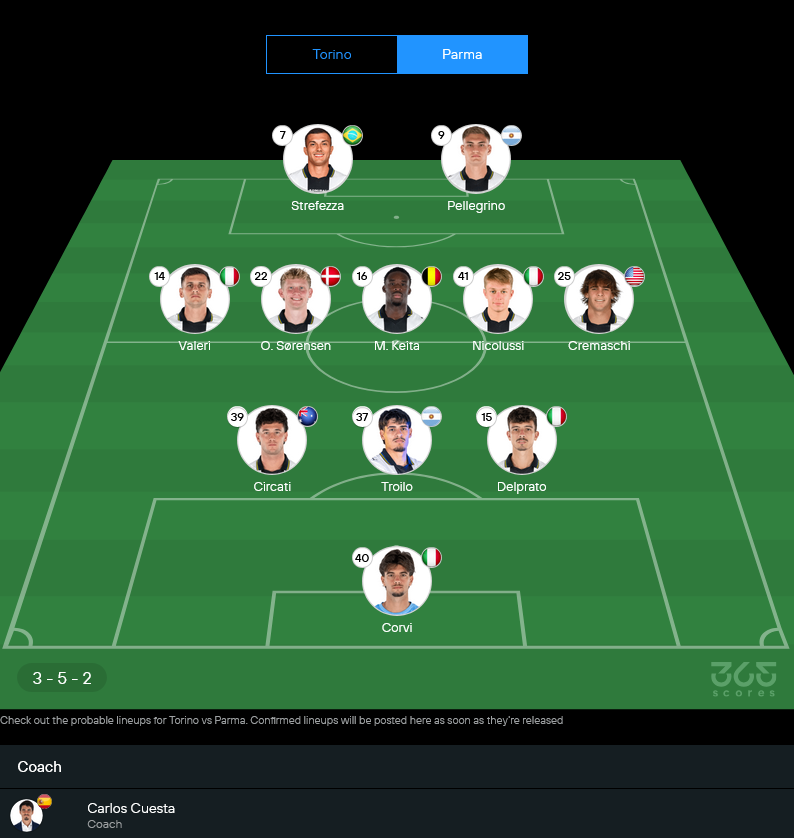
Task: Select the Parma lineup tab
Action: (462, 55)
